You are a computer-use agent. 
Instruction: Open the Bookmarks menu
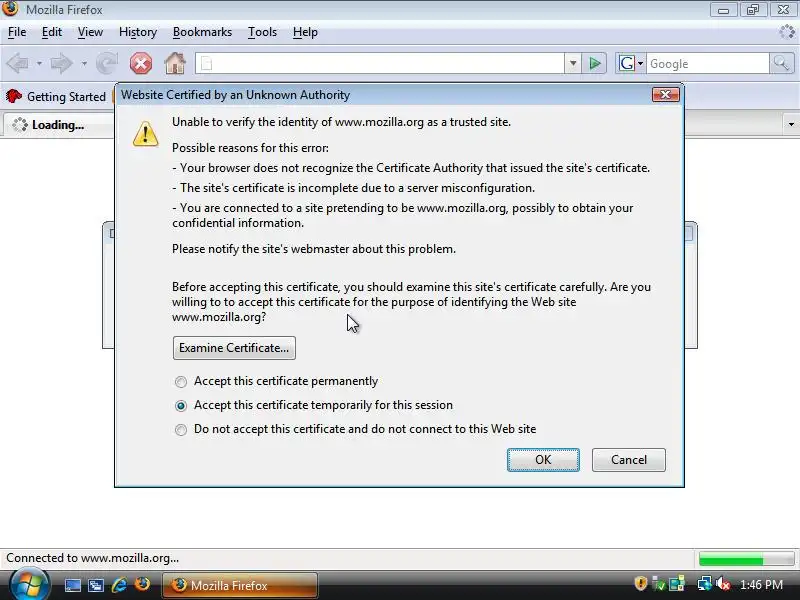(202, 32)
